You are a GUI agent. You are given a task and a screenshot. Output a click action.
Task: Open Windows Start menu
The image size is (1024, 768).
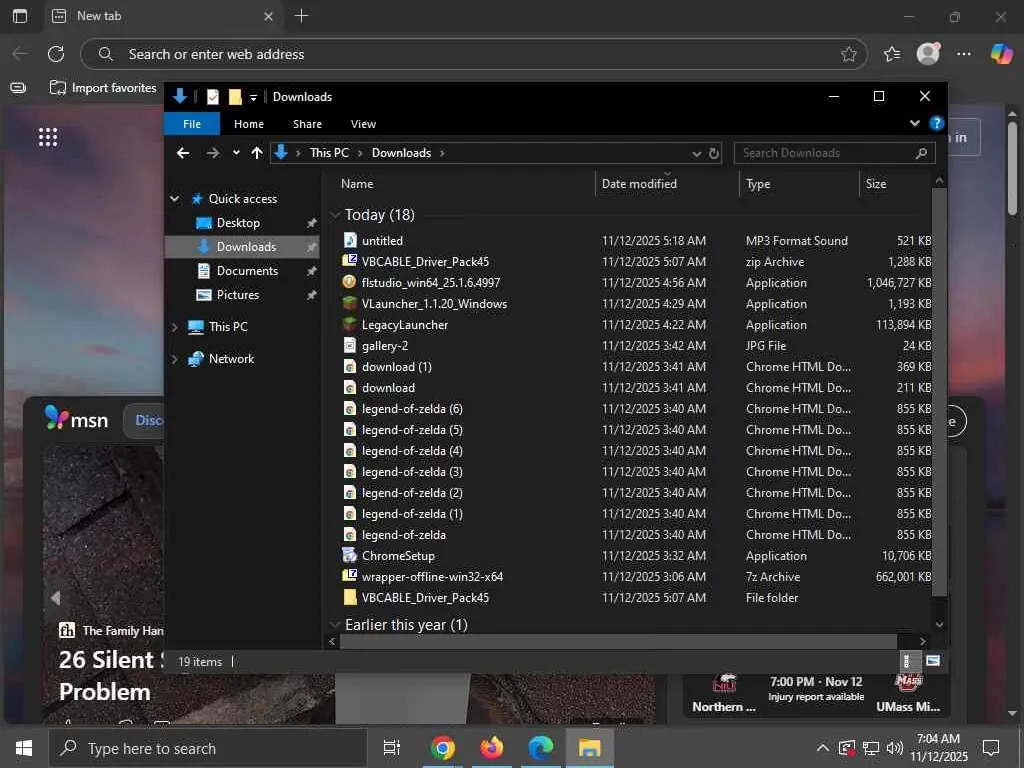[x=24, y=748]
